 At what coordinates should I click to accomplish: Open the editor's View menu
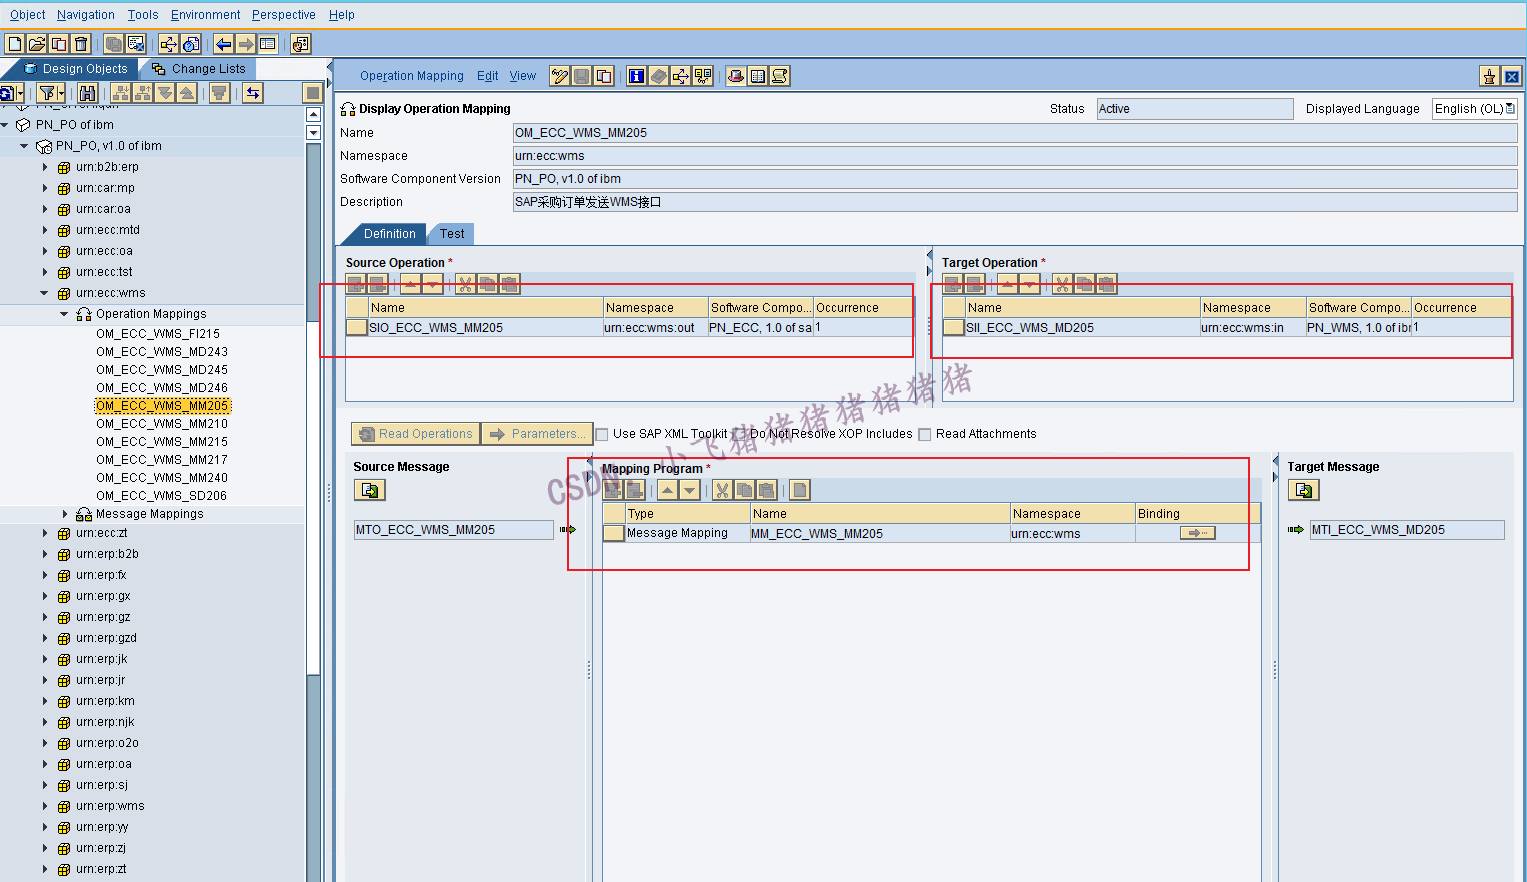523,76
